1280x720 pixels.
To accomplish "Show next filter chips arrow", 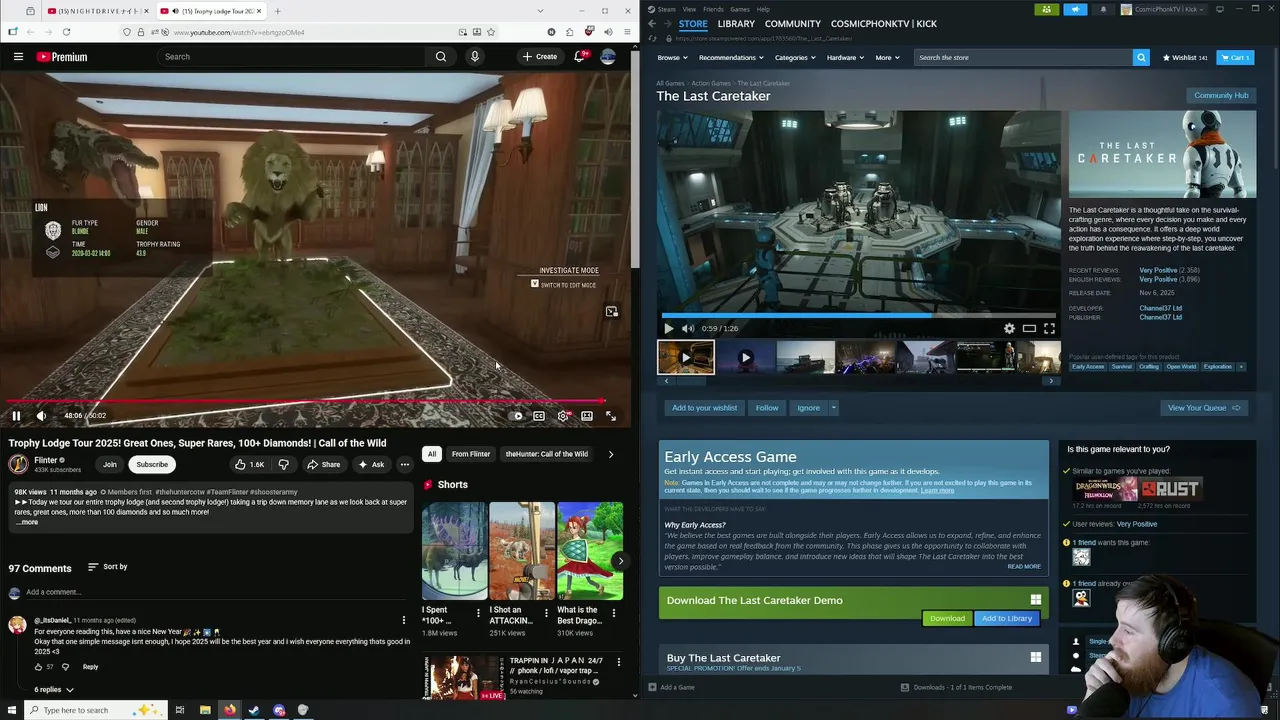I will coord(611,454).
